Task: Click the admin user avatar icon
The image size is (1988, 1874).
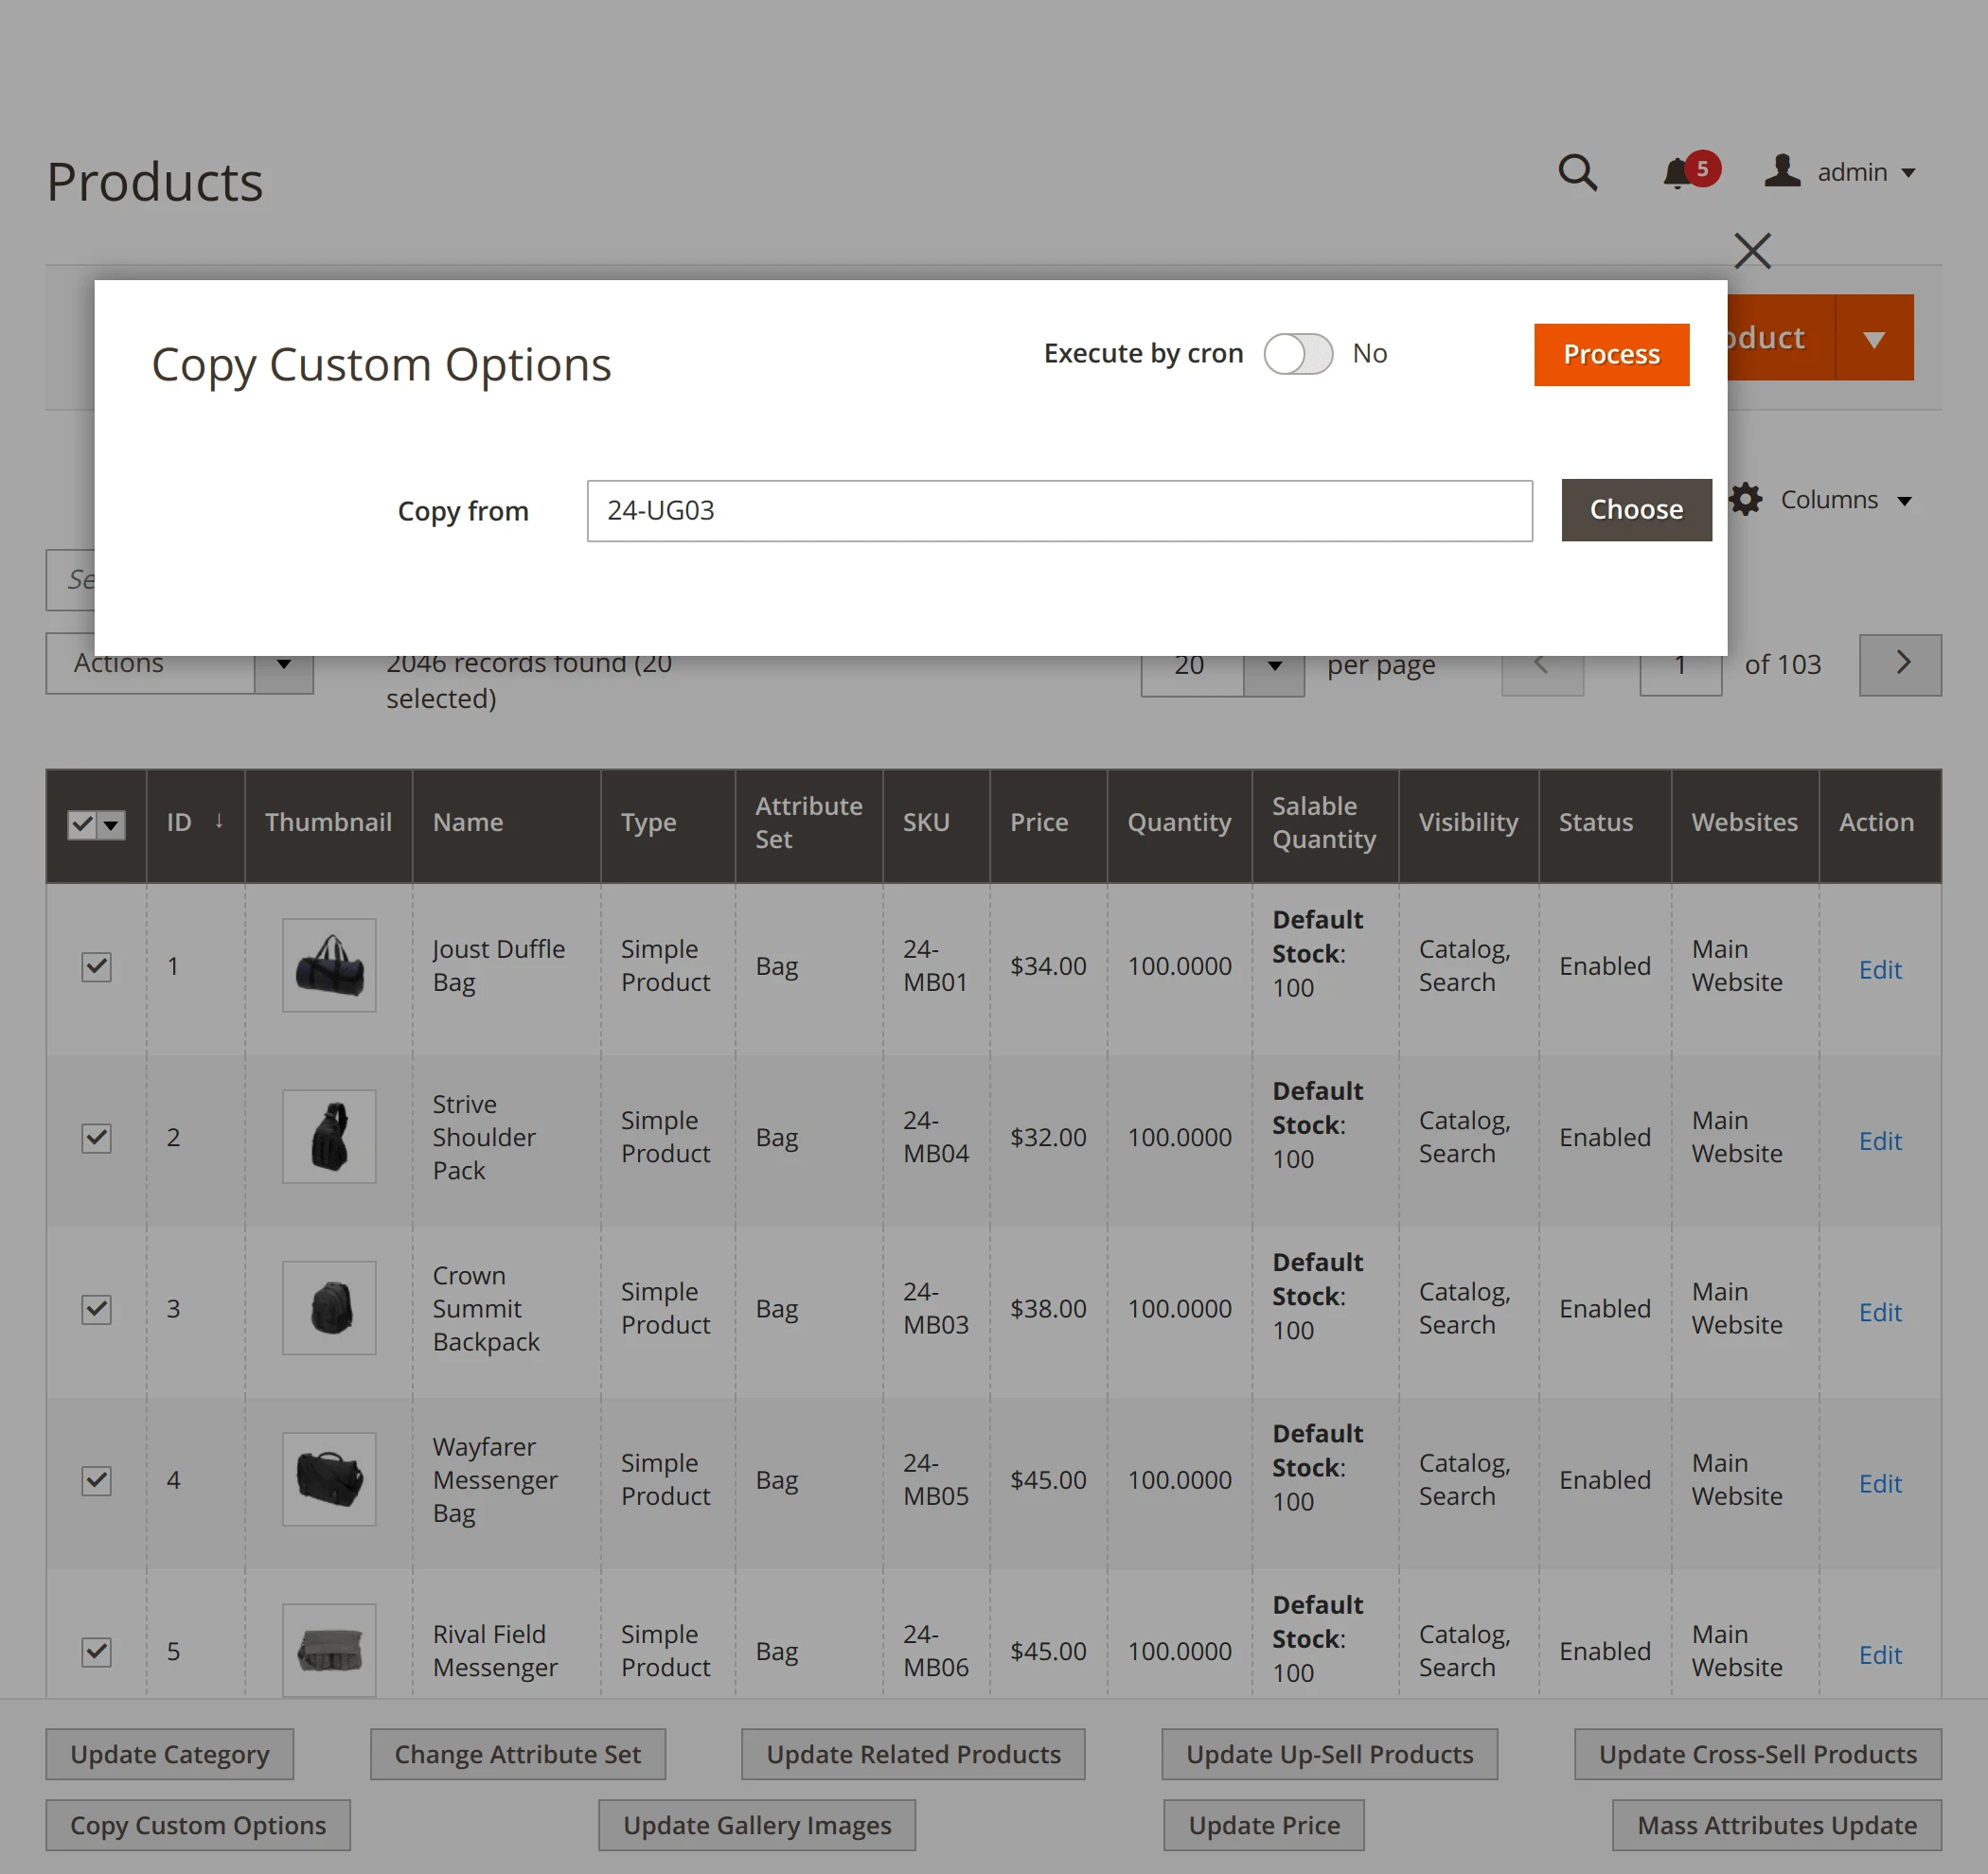Action: click(x=1782, y=172)
